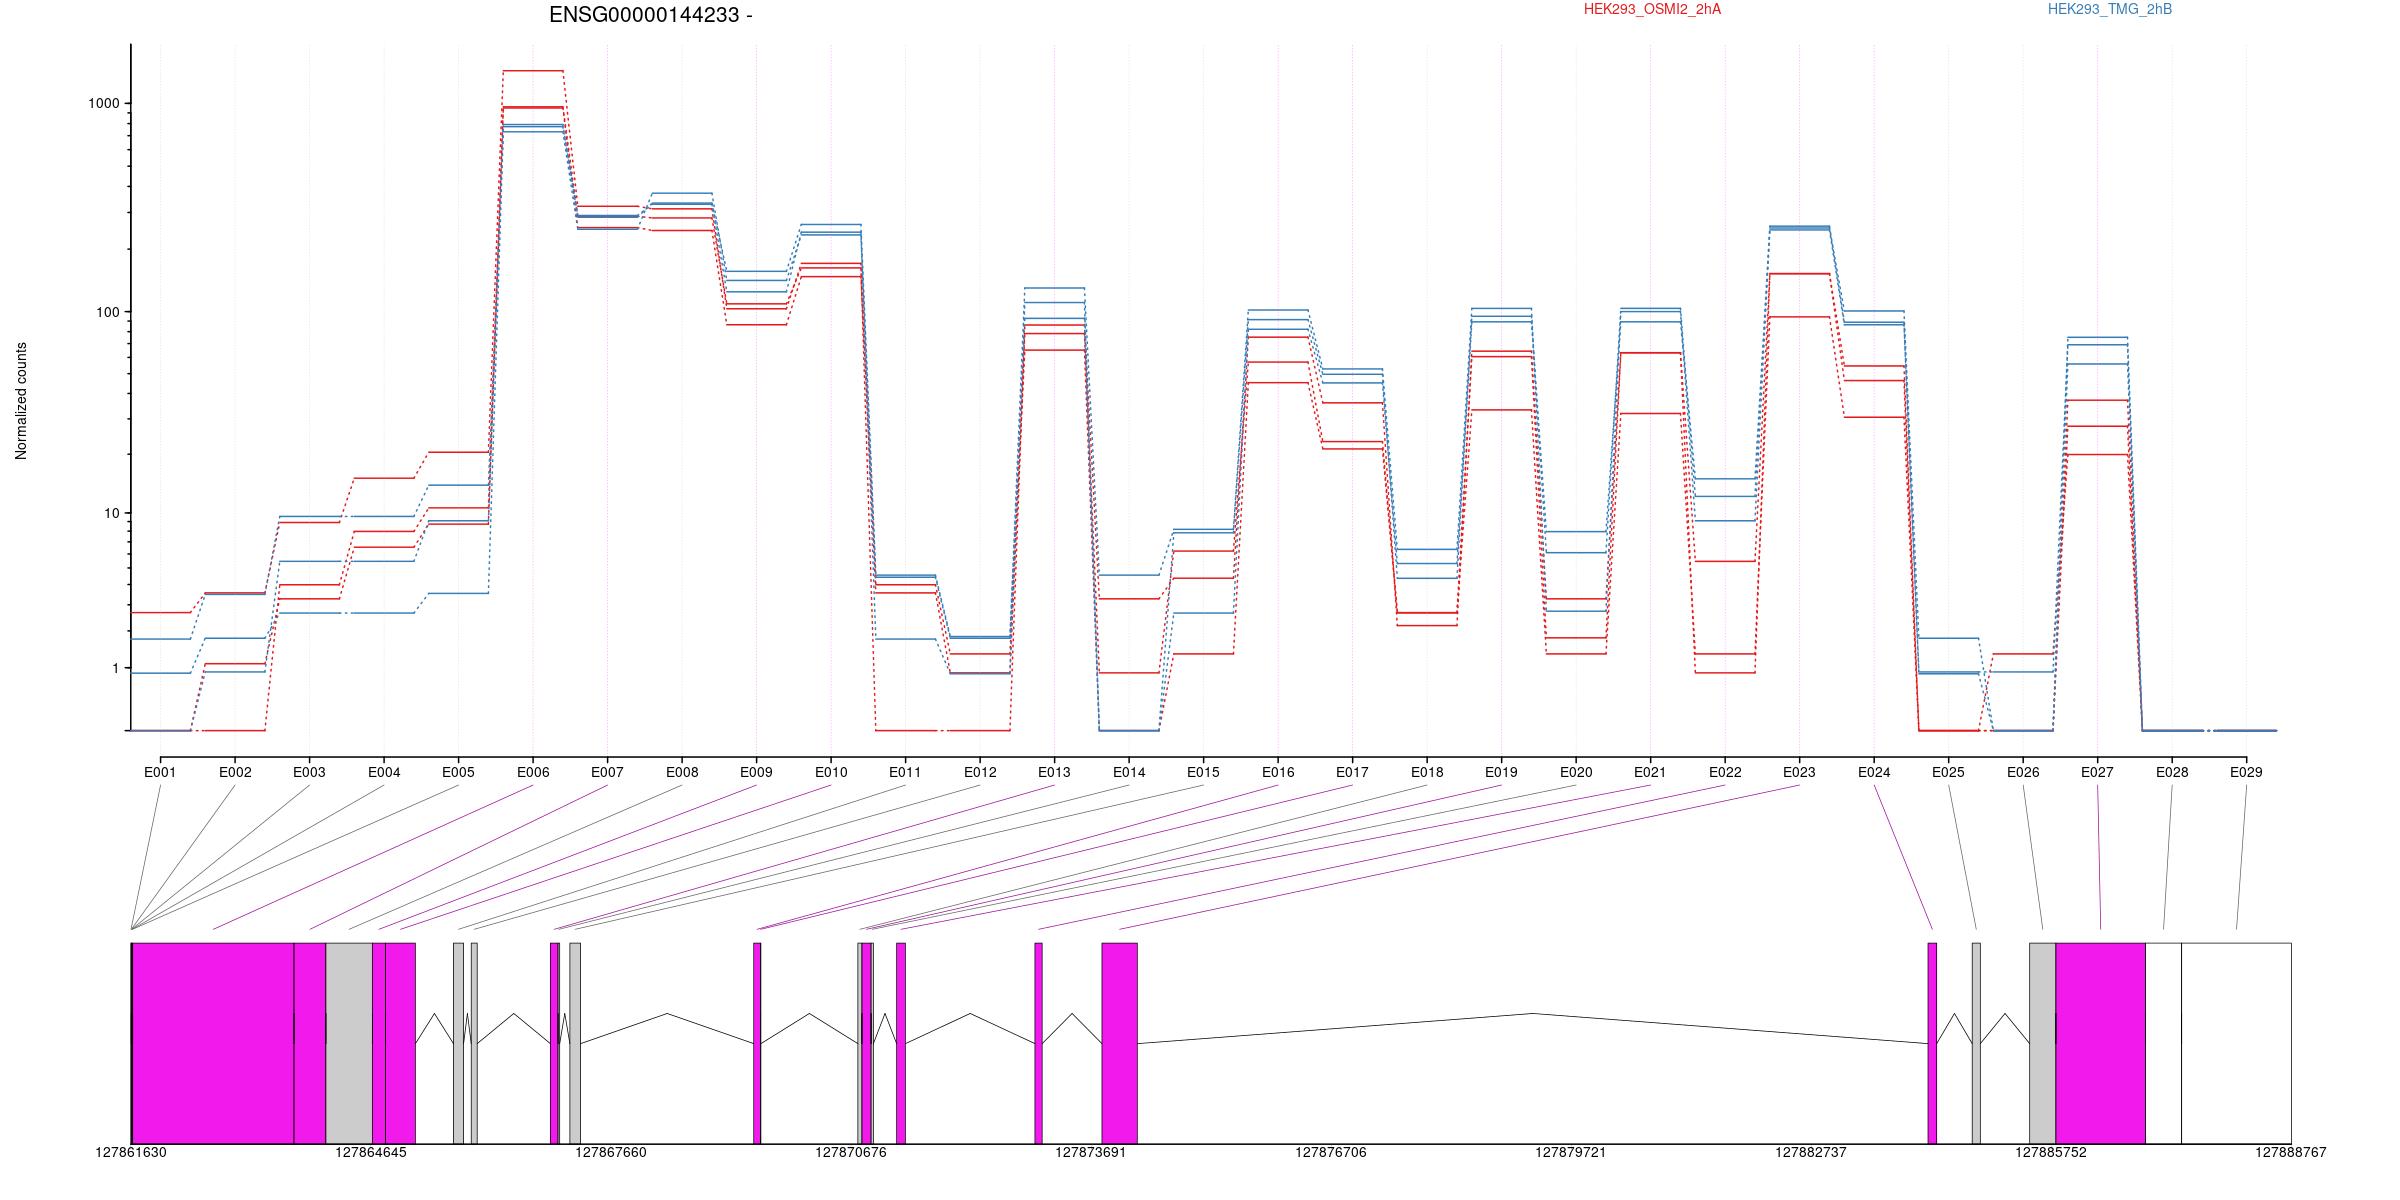Click the ENSG00000144233 gene title
The height and width of the screenshot is (1200, 2400).
pyautogui.click(x=651, y=15)
